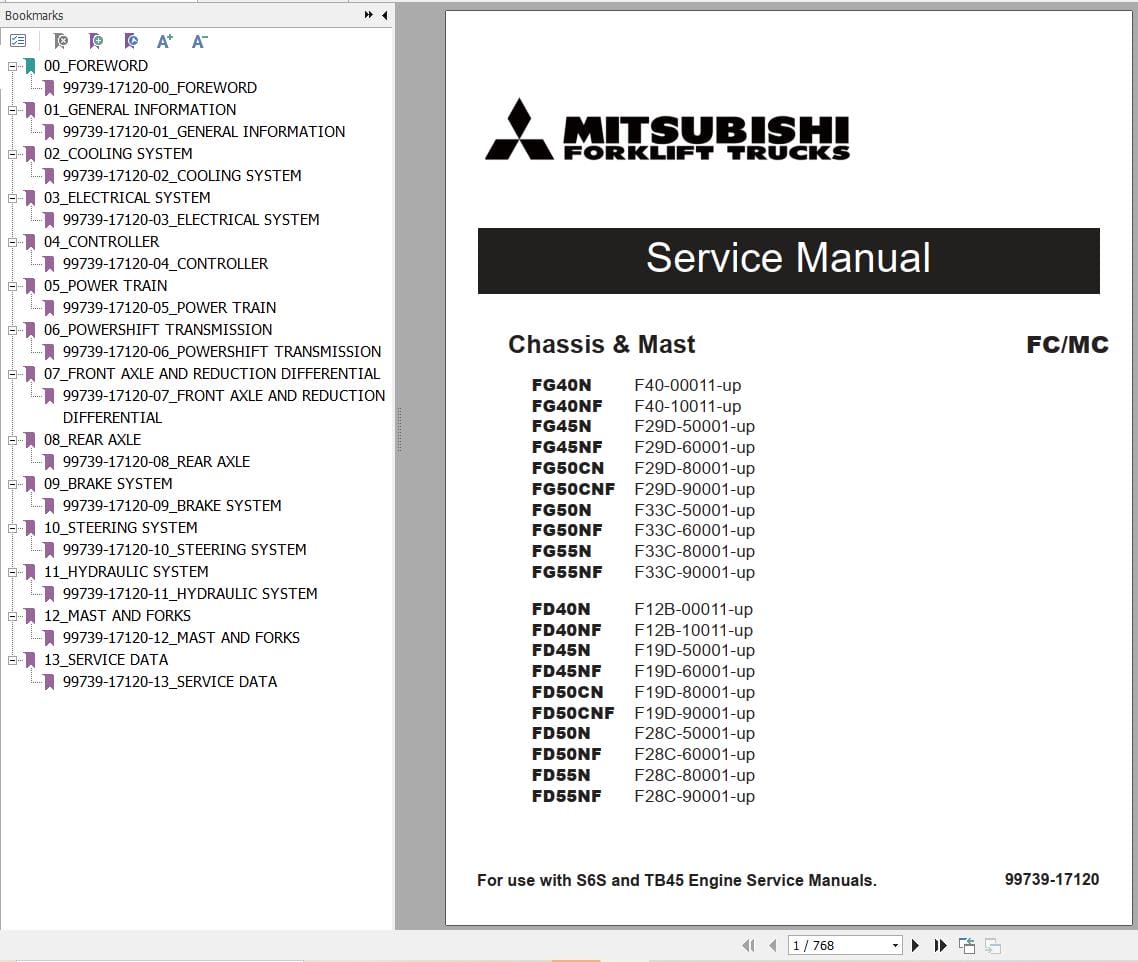The height and width of the screenshot is (962, 1138).
Task: Collapse the 03_ELECTRICAL SYSTEM node
Action: 12,198
